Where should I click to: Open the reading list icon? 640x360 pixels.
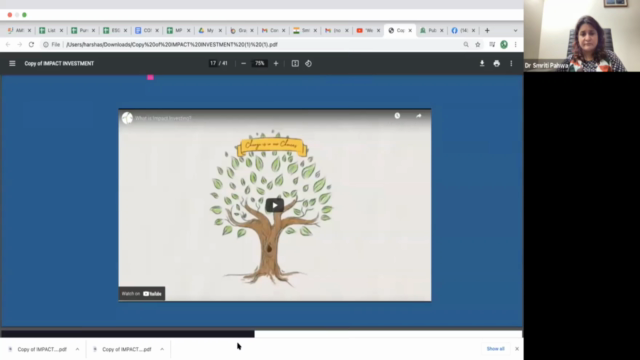coord(492,44)
